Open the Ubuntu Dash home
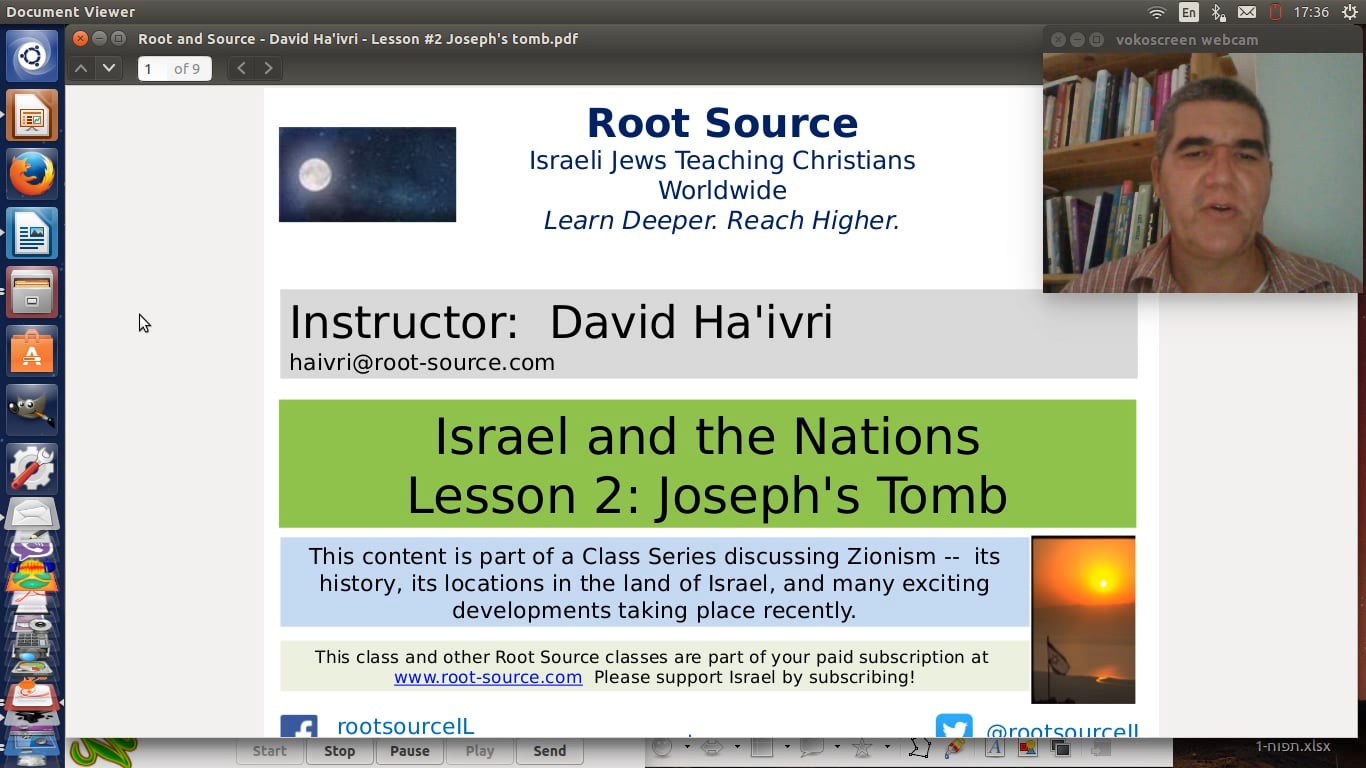Image resolution: width=1366 pixels, height=768 pixels. [32, 57]
